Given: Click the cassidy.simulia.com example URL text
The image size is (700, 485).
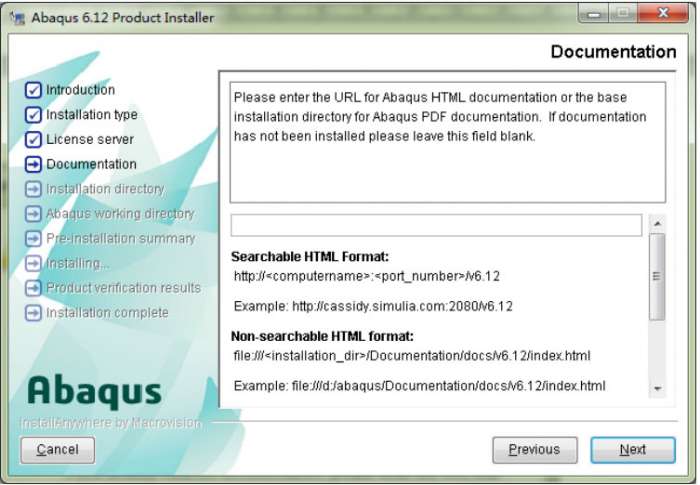Looking at the screenshot, I should (x=402, y=306).
